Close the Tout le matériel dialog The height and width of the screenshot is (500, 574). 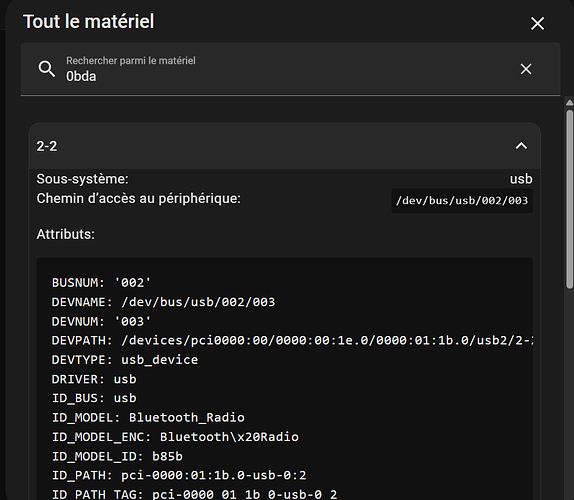(x=537, y=24)
